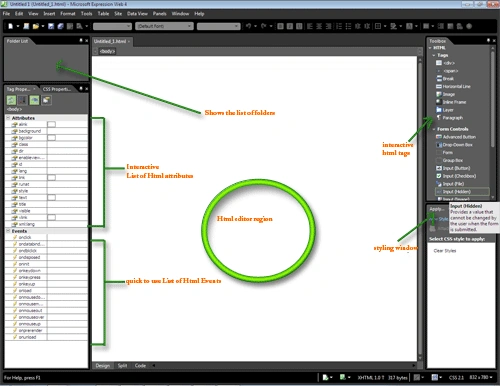The image size is (500, 386).
Task: Open the File menu
Action: tap(6, 14)
